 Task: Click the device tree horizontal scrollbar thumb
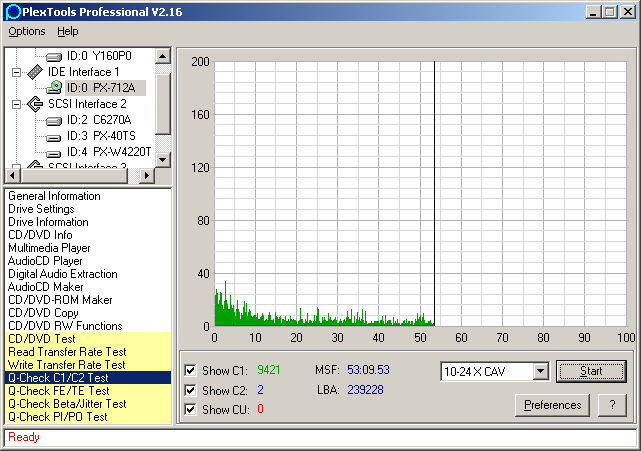(x=74, y=176)
